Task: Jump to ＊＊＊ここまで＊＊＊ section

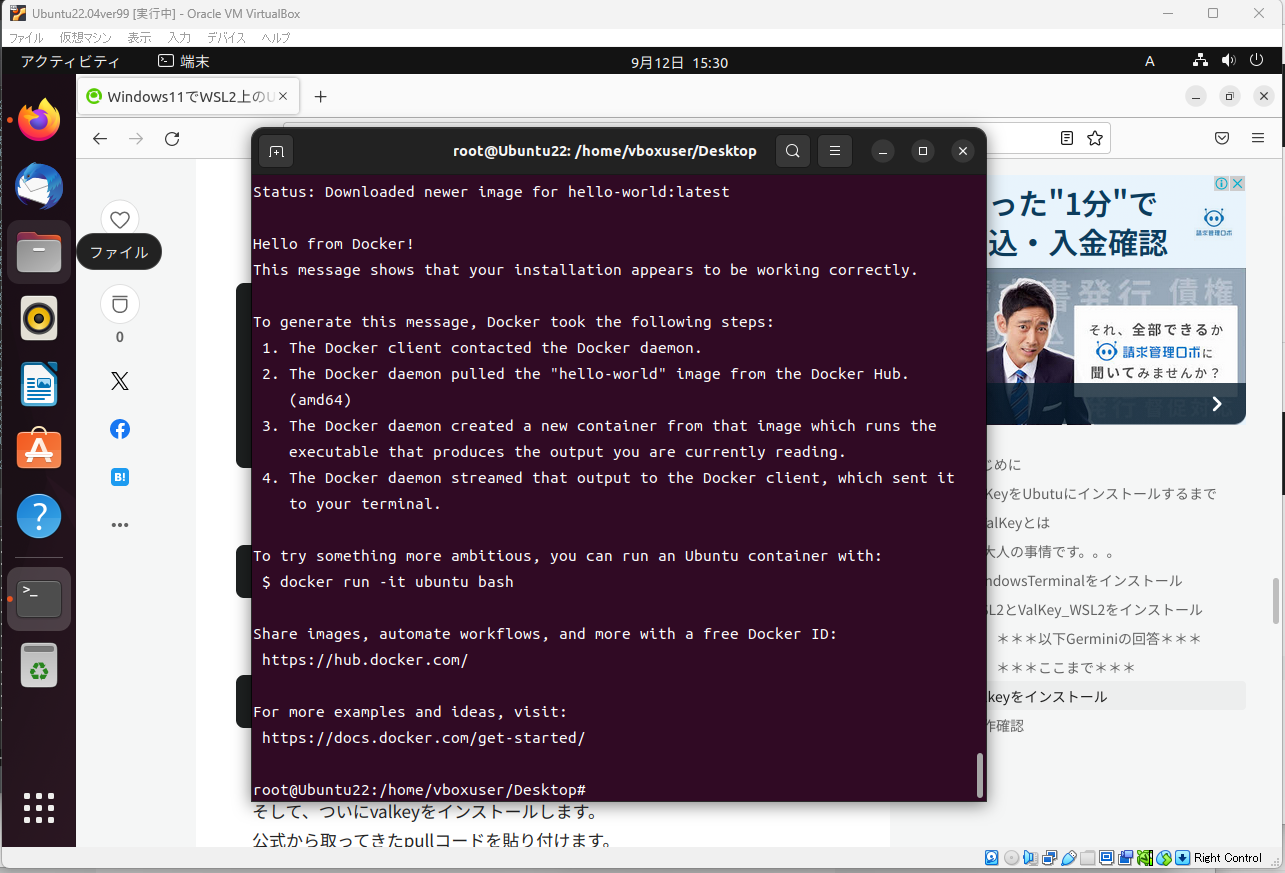Action: point(1066,668)
